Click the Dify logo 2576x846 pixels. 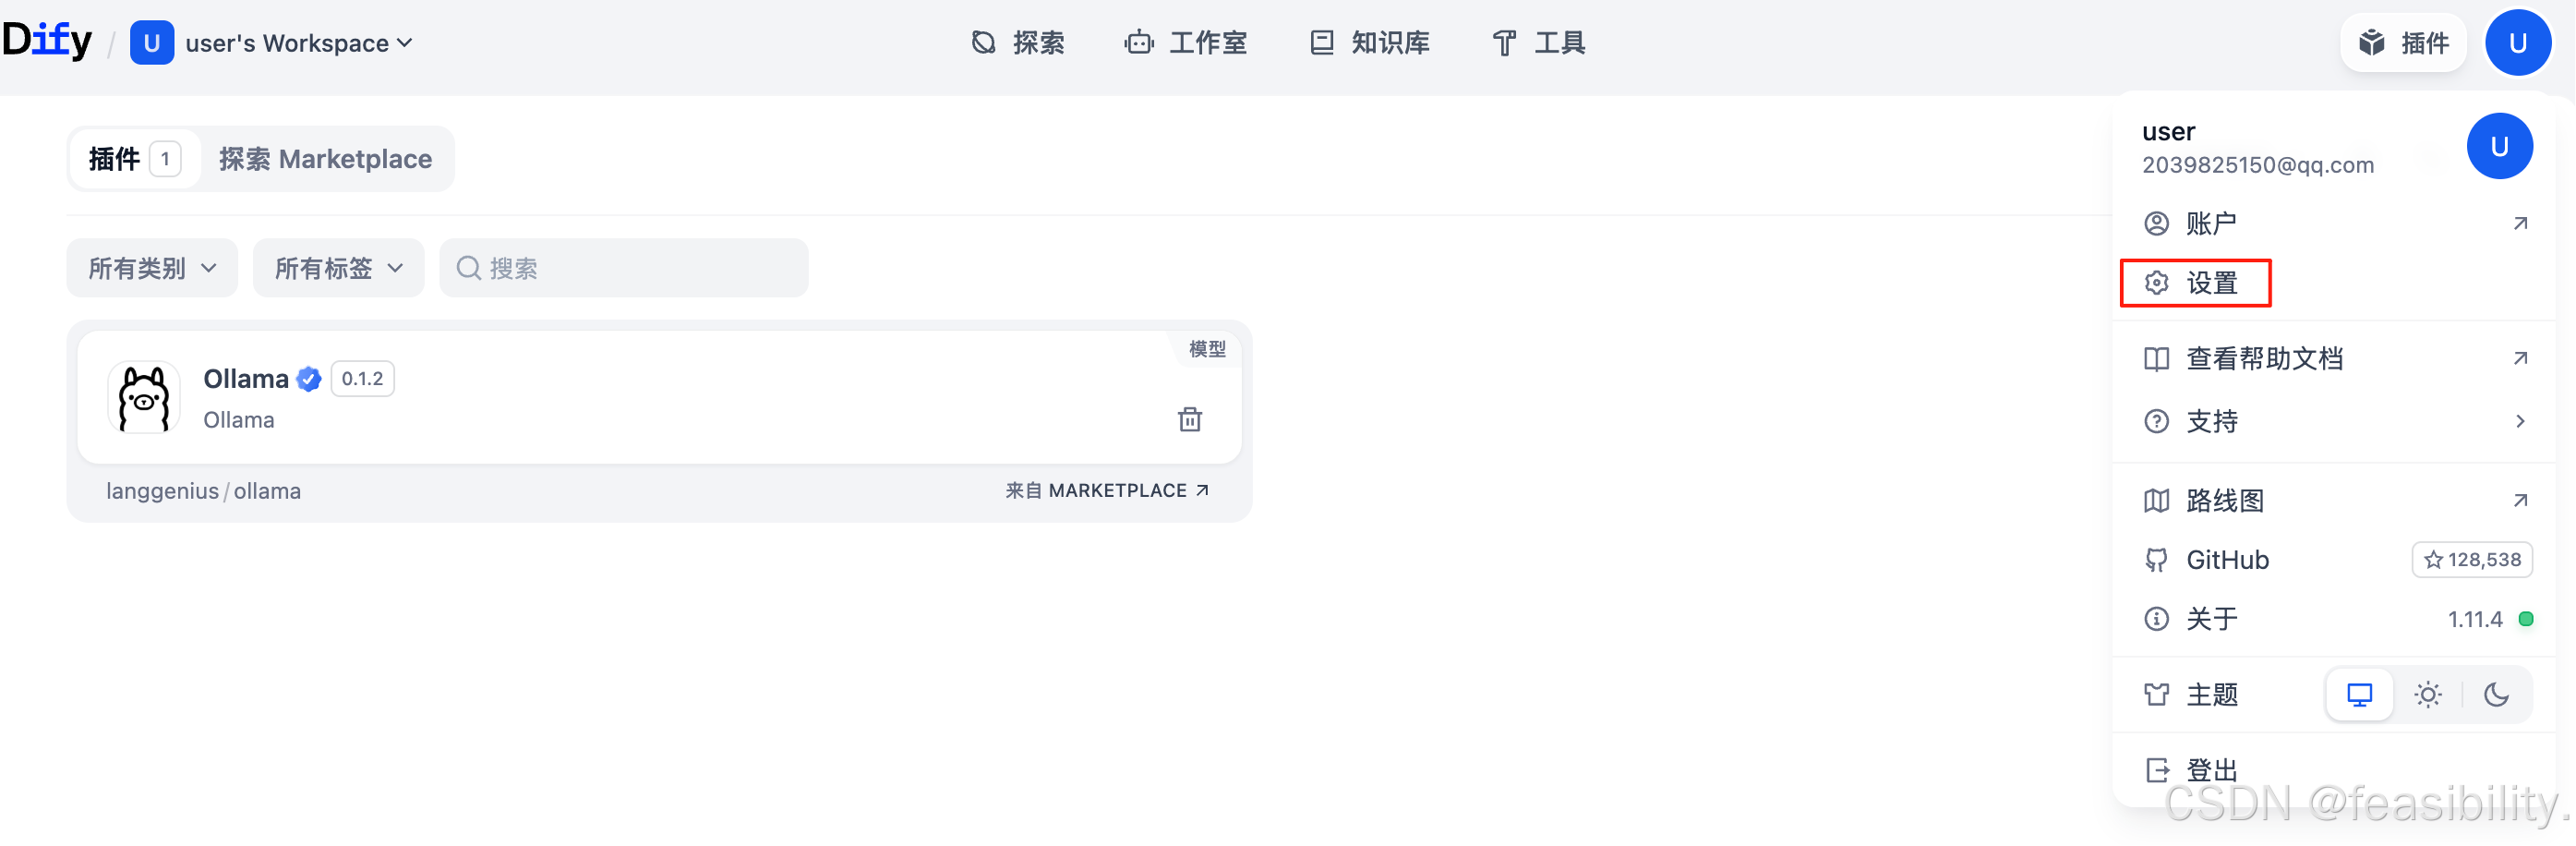[x=47, y=42]
